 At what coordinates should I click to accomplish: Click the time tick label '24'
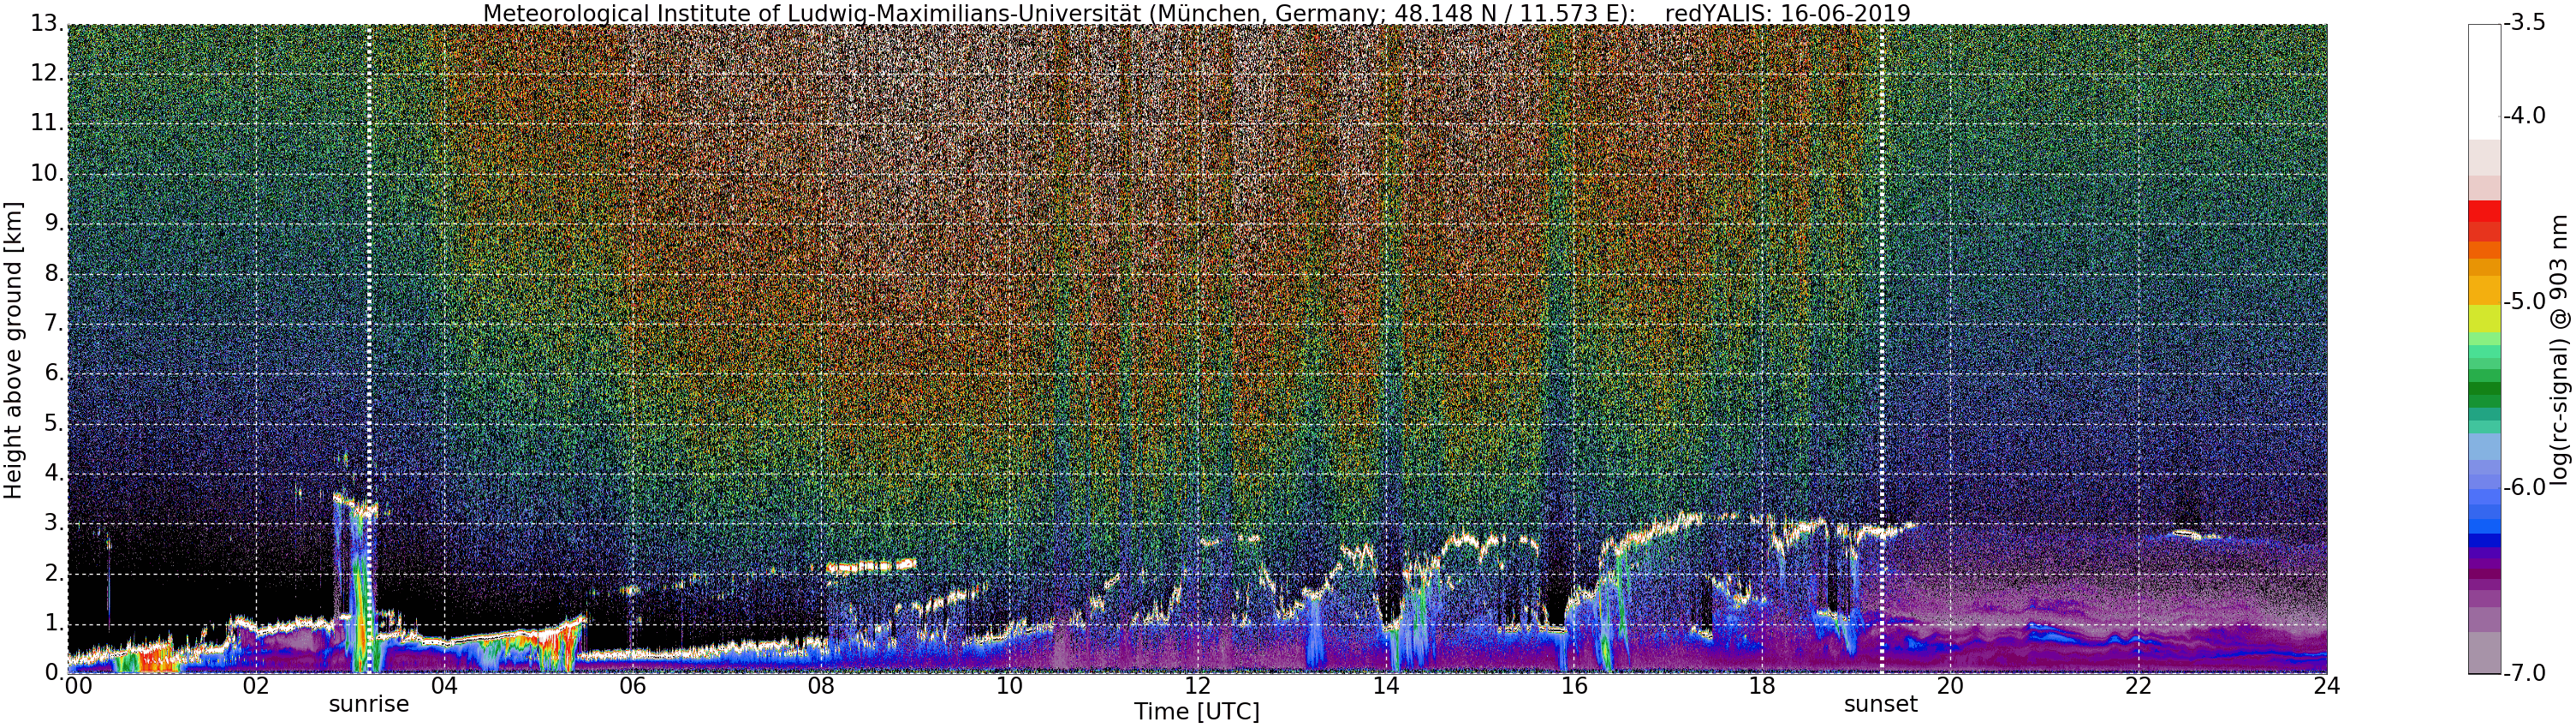tap(2326, 686)
